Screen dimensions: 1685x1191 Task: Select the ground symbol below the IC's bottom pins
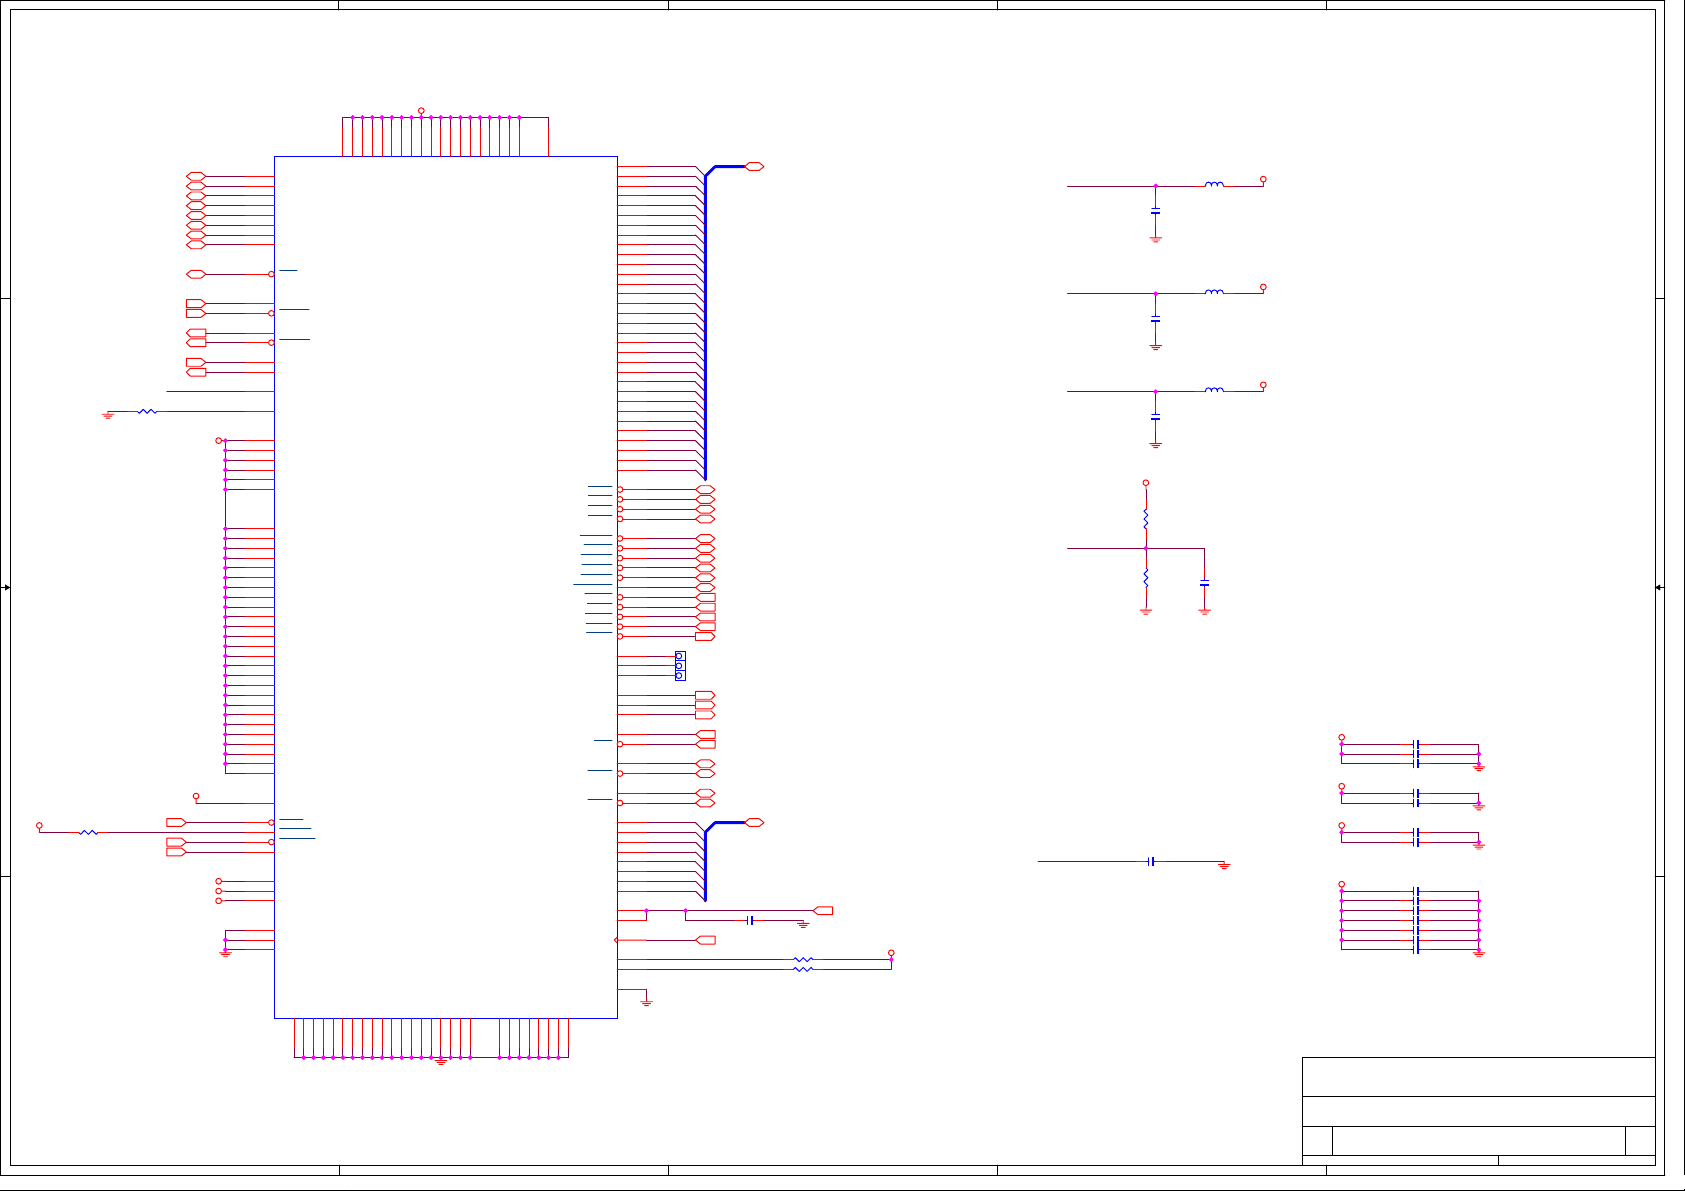click(x=441, y=1062)
